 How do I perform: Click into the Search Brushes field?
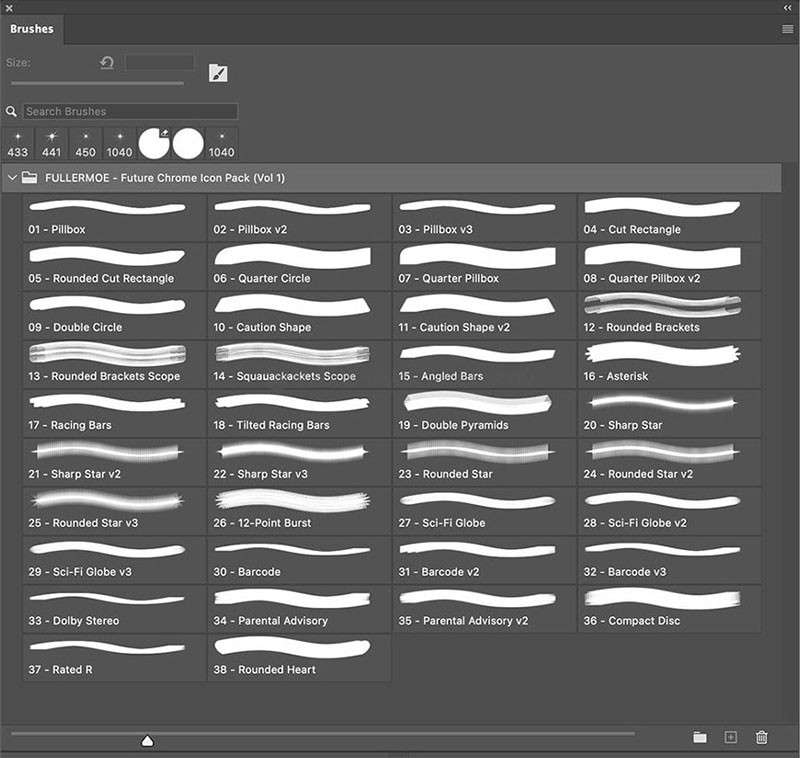click(130, 112)
